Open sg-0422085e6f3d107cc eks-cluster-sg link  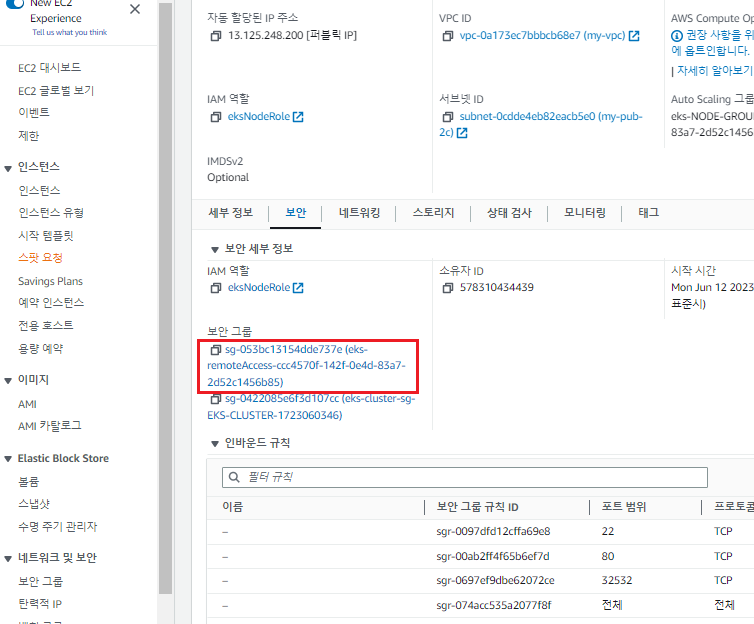pyautogui.click(x=312, y=407)
